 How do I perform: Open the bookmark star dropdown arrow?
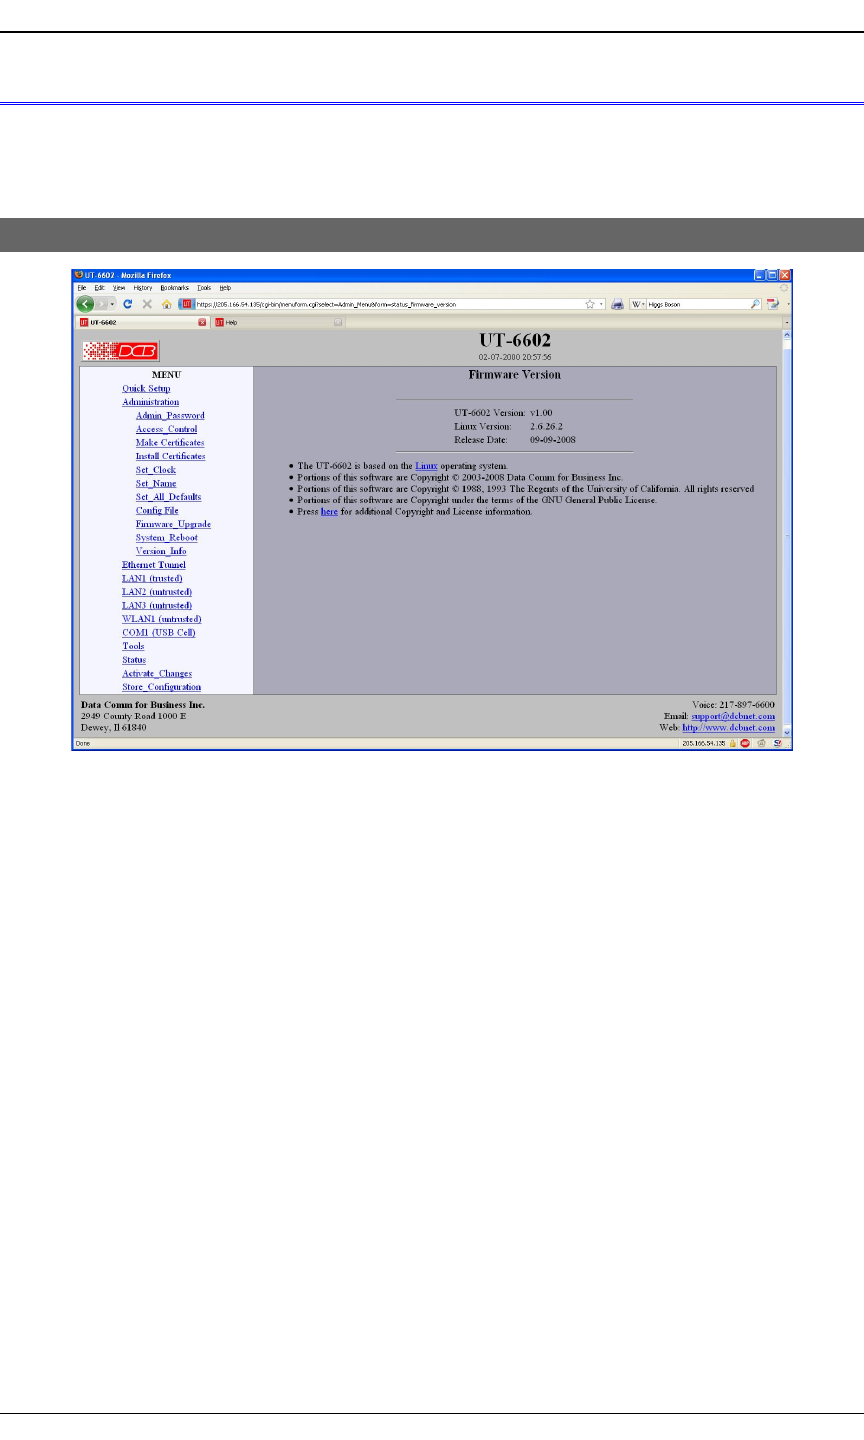pyautogui.click(x=602, y=304)
